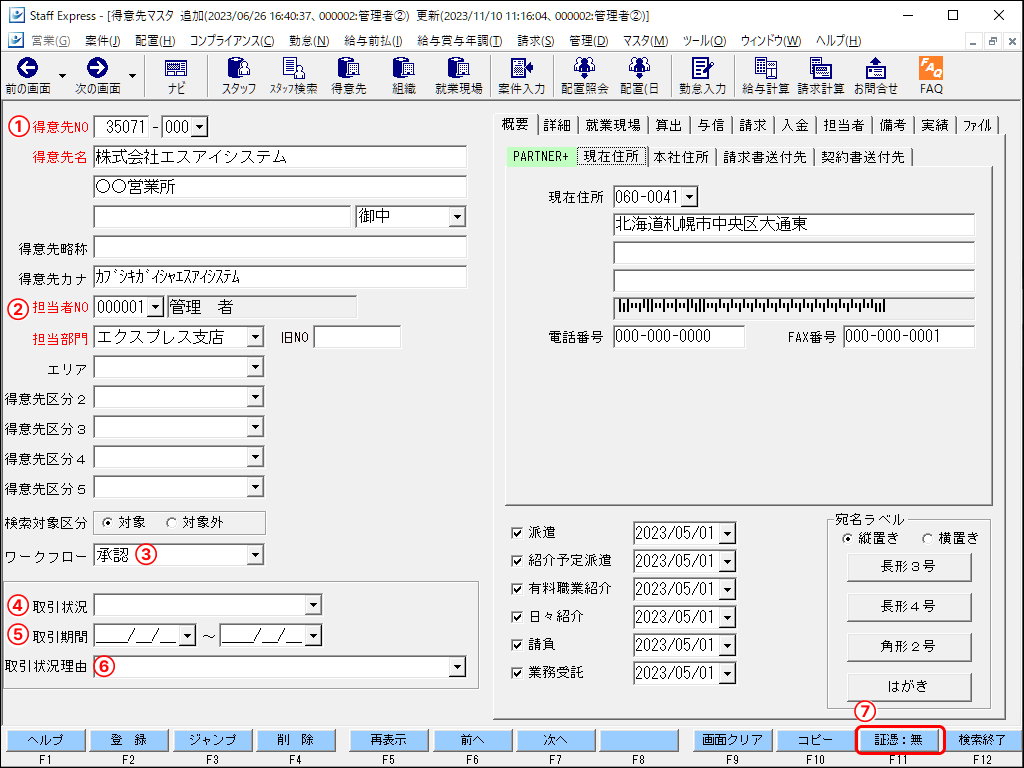Toggle the 業務受託 checkbox
The width and height of the screenshot is (1024, 768).
click(x=517, y=673)
